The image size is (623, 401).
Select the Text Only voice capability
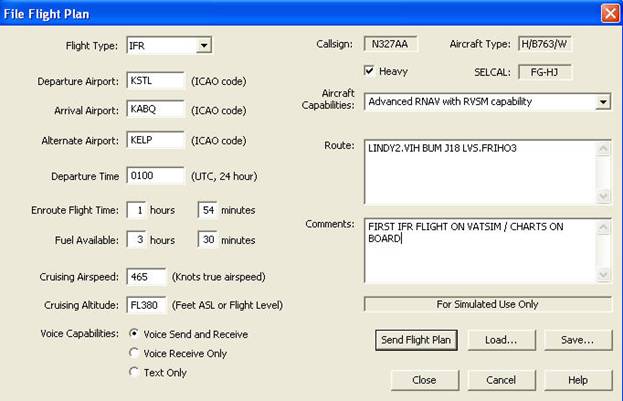(x=135, y=372)
